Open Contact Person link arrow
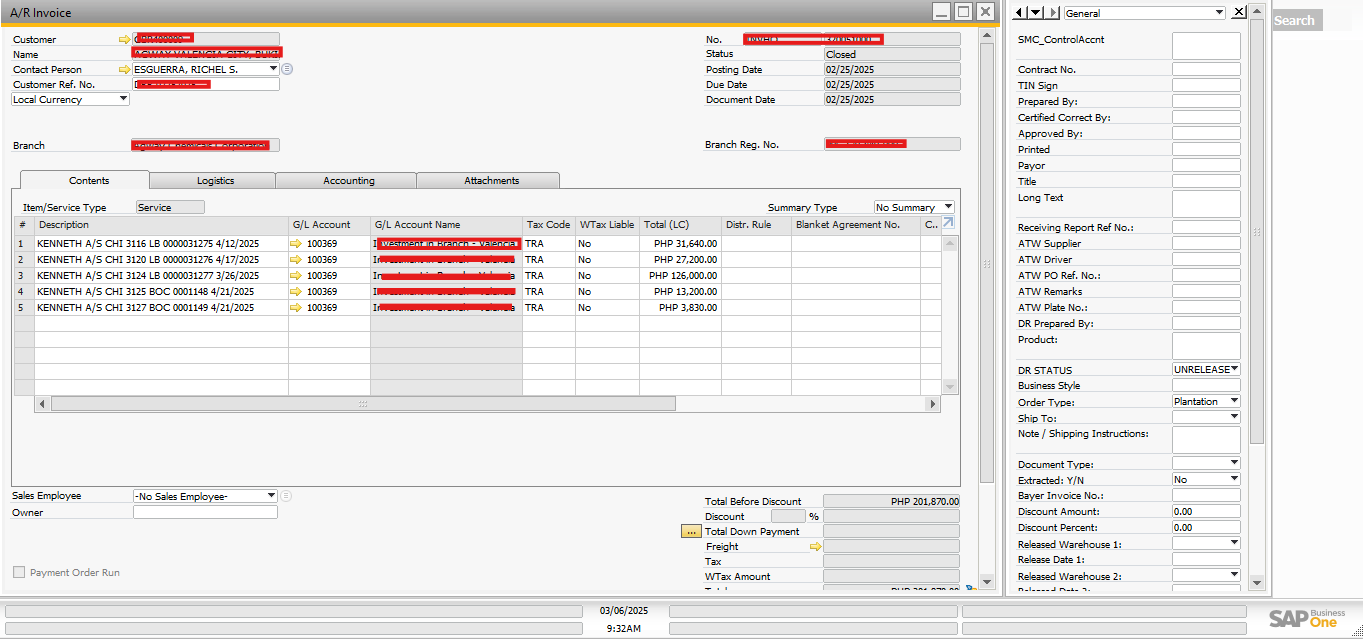Viewport: 1363px width, 639px height. coord(124,70)
